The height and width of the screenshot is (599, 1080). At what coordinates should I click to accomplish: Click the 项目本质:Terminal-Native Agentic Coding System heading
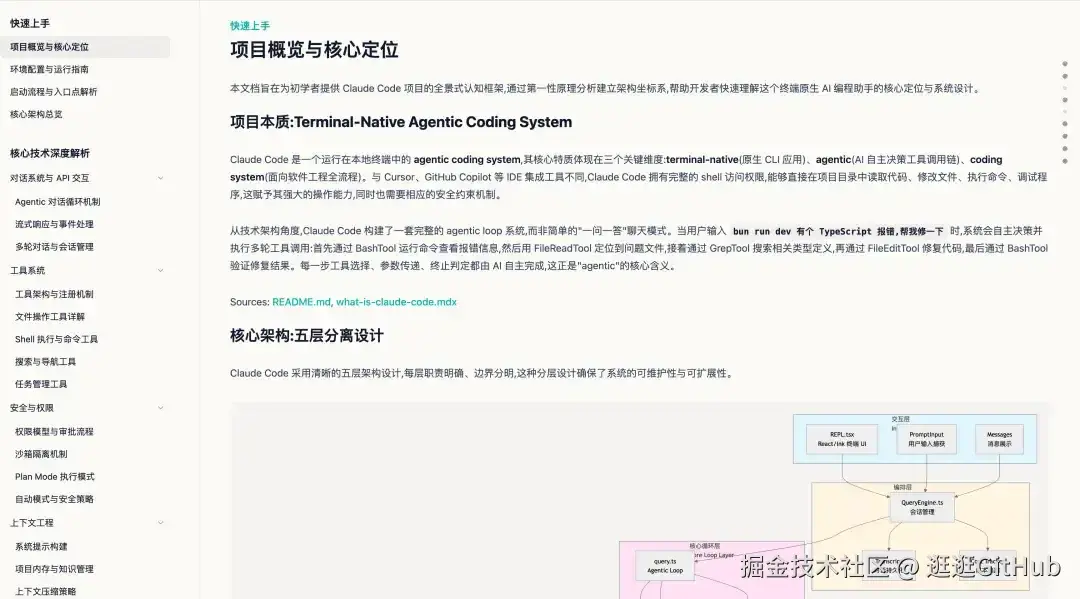point(401,122)
